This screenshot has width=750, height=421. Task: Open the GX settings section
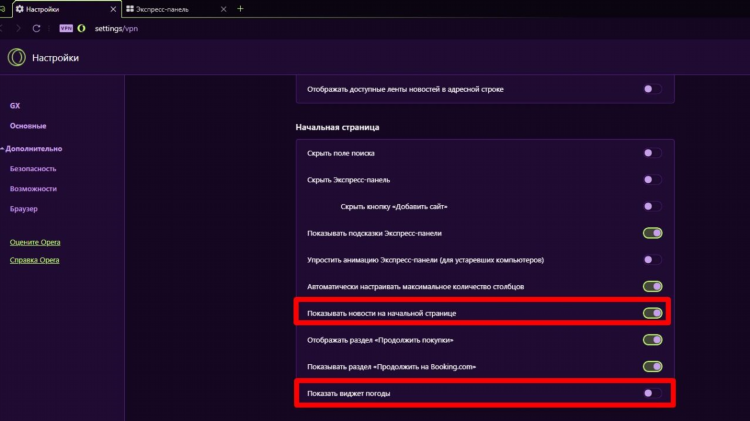15,106
